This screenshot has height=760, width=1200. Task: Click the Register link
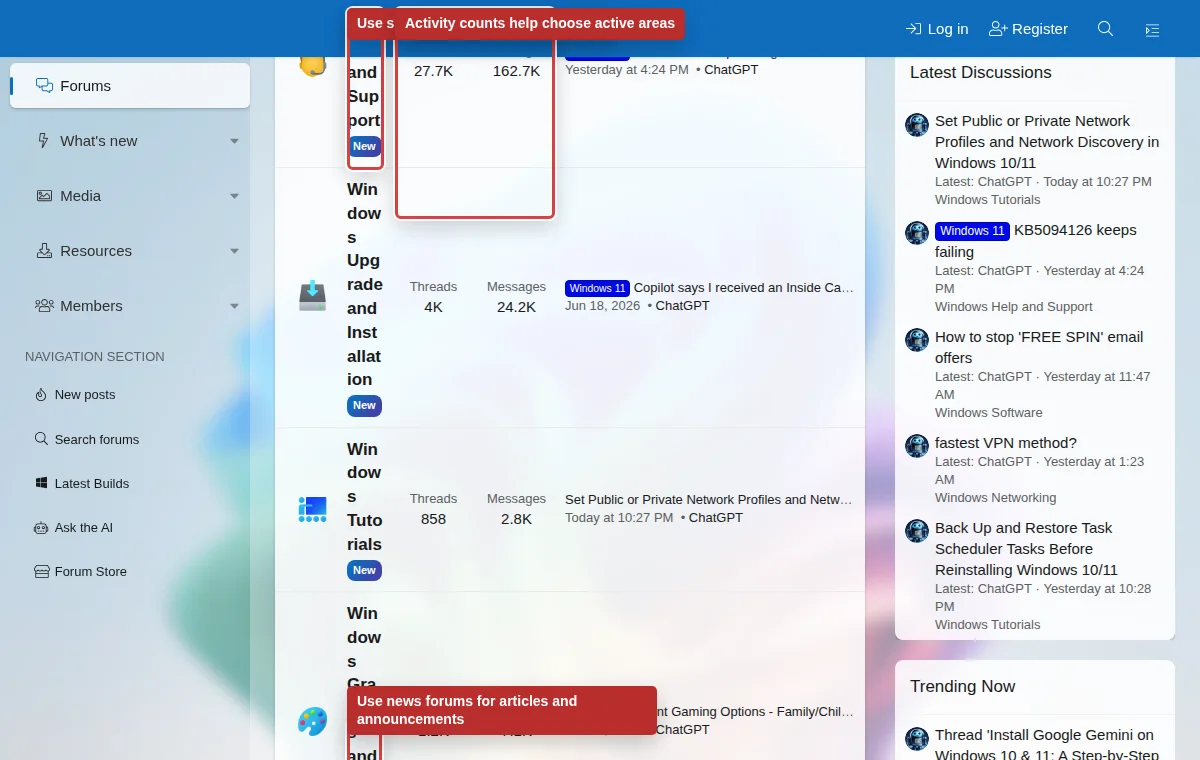pos(1028,29)
